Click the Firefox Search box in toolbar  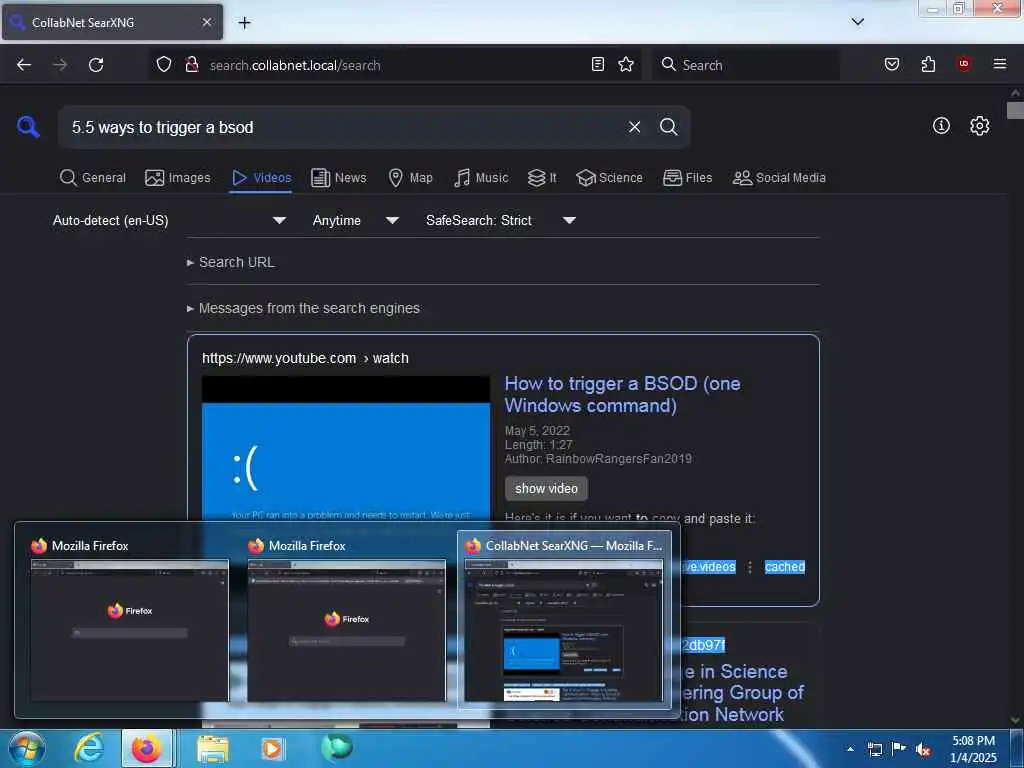[746, 65]
